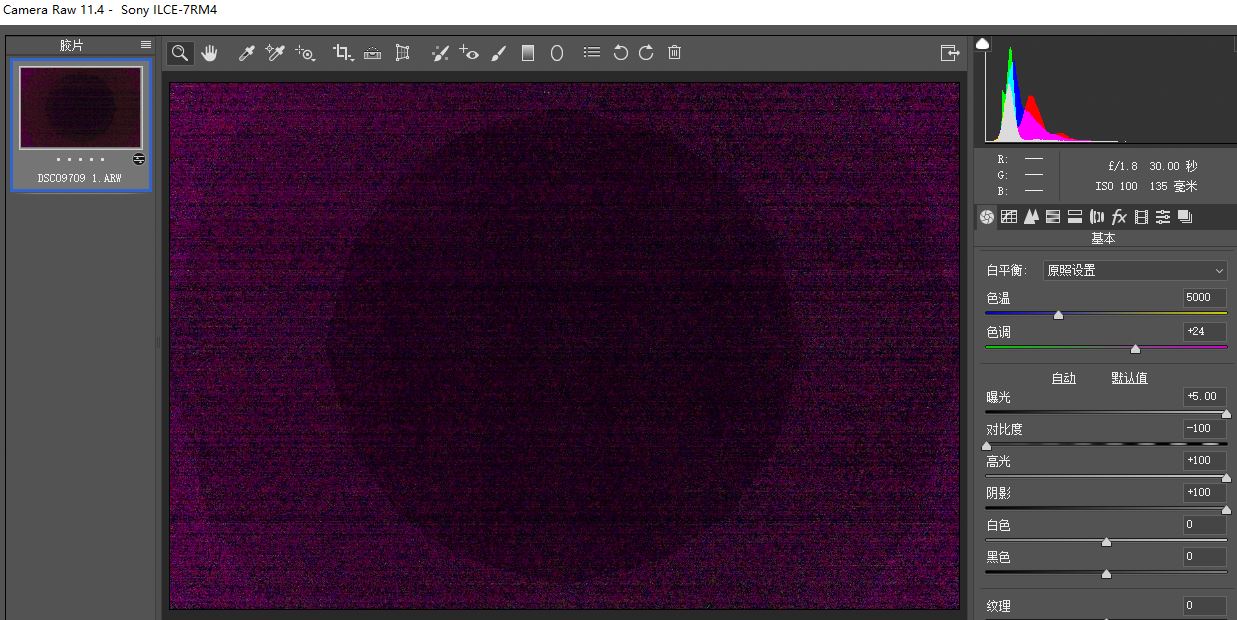
Task: Click the ISO 100 readout
Action: 1116,186
